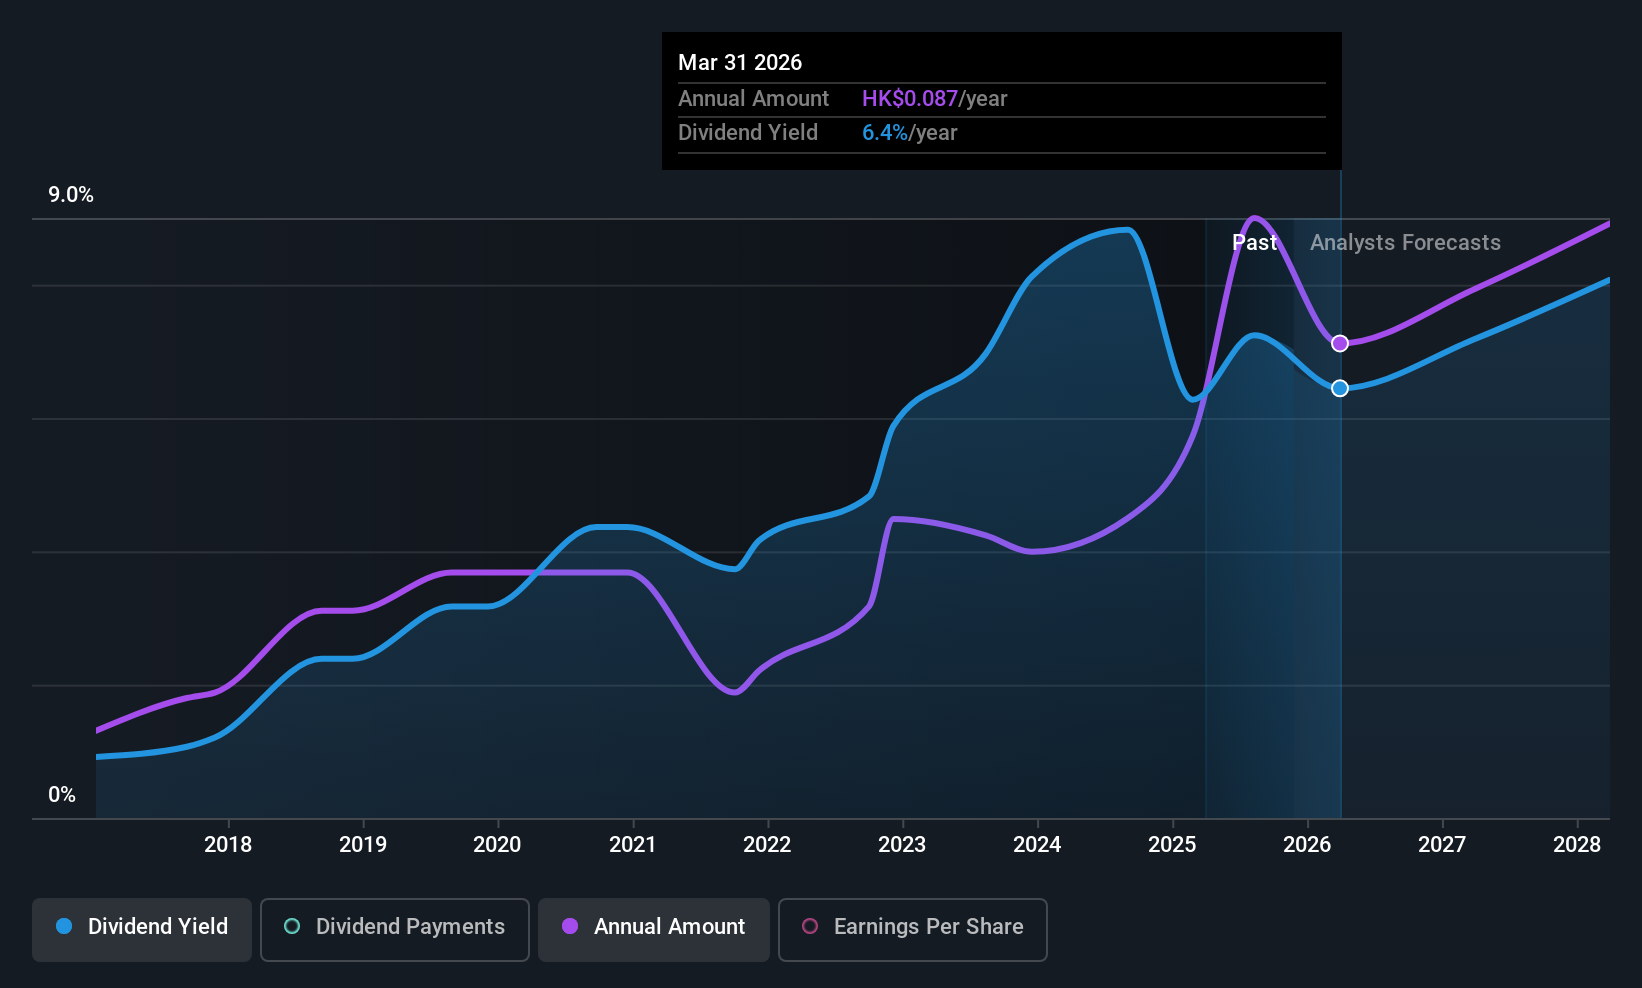Select the blue Dividend Yield marker on the chart
This screenshot has width=1642, height=988.
coord(1340,388)
